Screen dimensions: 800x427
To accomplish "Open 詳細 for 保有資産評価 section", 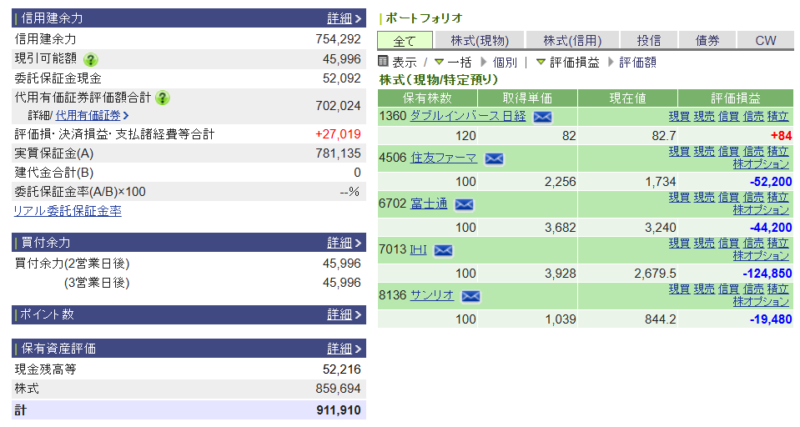I will point(344,349).
